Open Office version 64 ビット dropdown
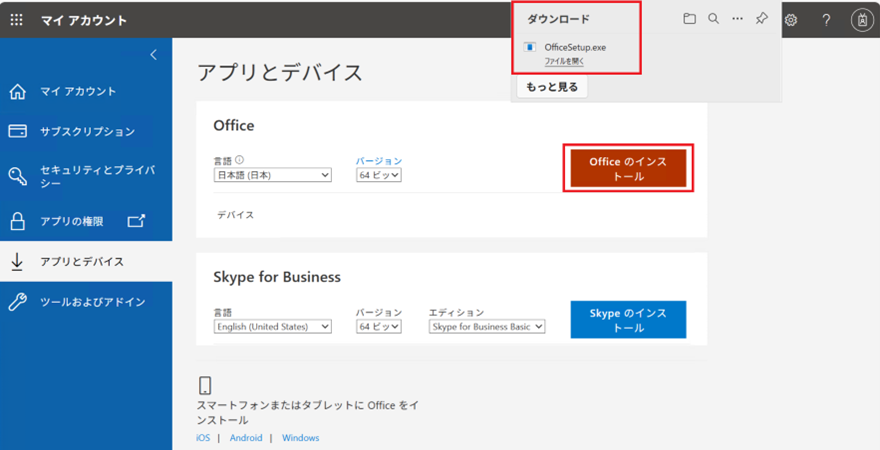Image resolution: width=880 pixels, height=450 pixels. click(379, 175)
